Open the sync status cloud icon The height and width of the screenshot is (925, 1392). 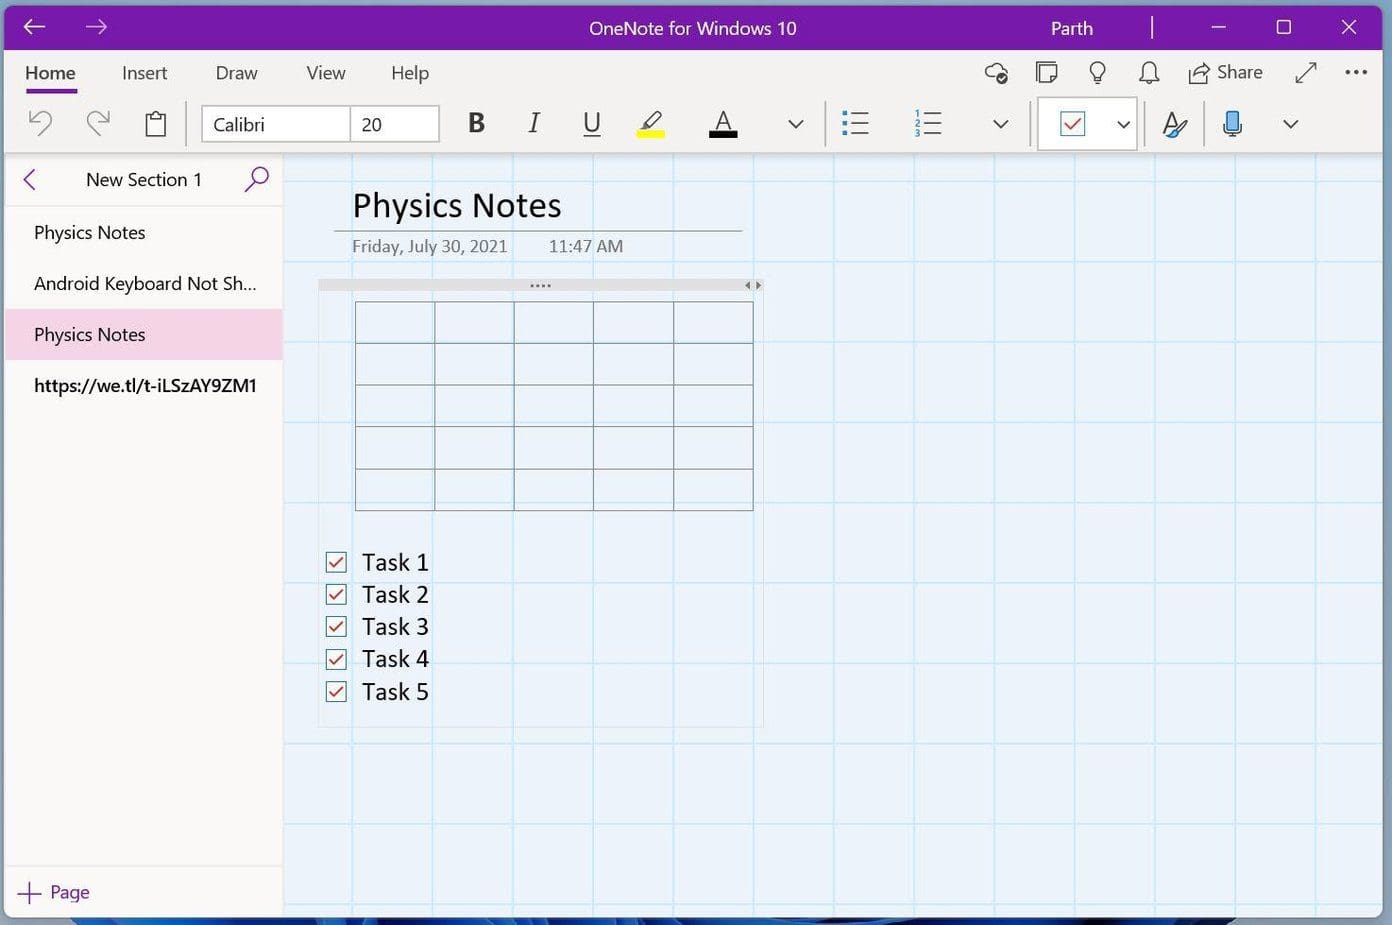point(995,72)
